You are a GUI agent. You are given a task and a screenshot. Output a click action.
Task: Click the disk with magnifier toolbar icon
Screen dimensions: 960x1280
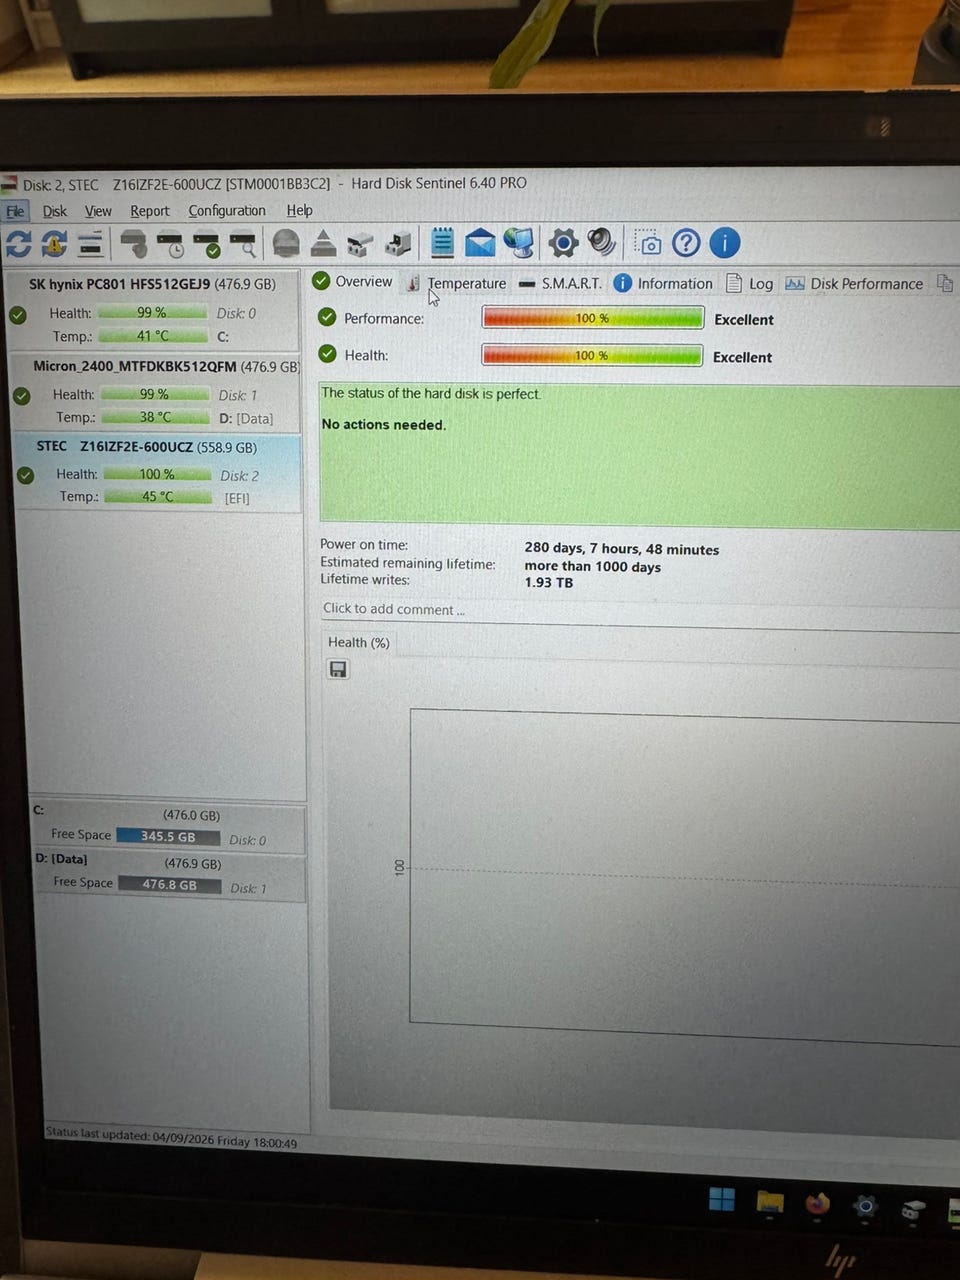(x=243, y=243)
